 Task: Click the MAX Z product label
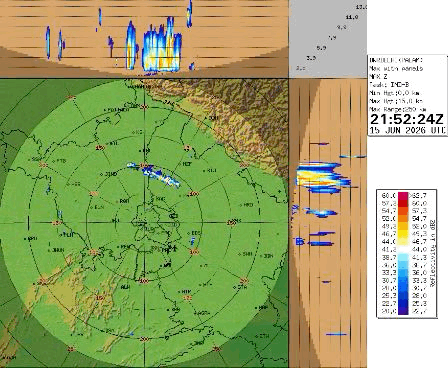[378, 77]
